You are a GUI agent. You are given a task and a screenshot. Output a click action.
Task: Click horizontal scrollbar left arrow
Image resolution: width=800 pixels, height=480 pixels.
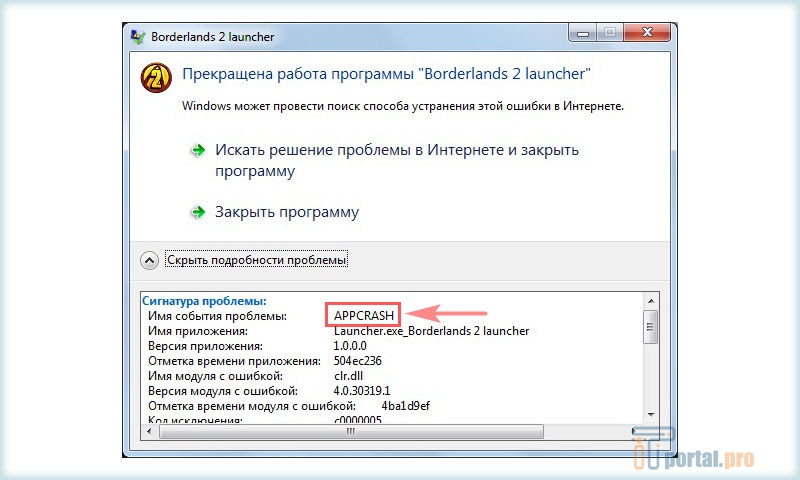pyautogui.click(x=149, y=432)
